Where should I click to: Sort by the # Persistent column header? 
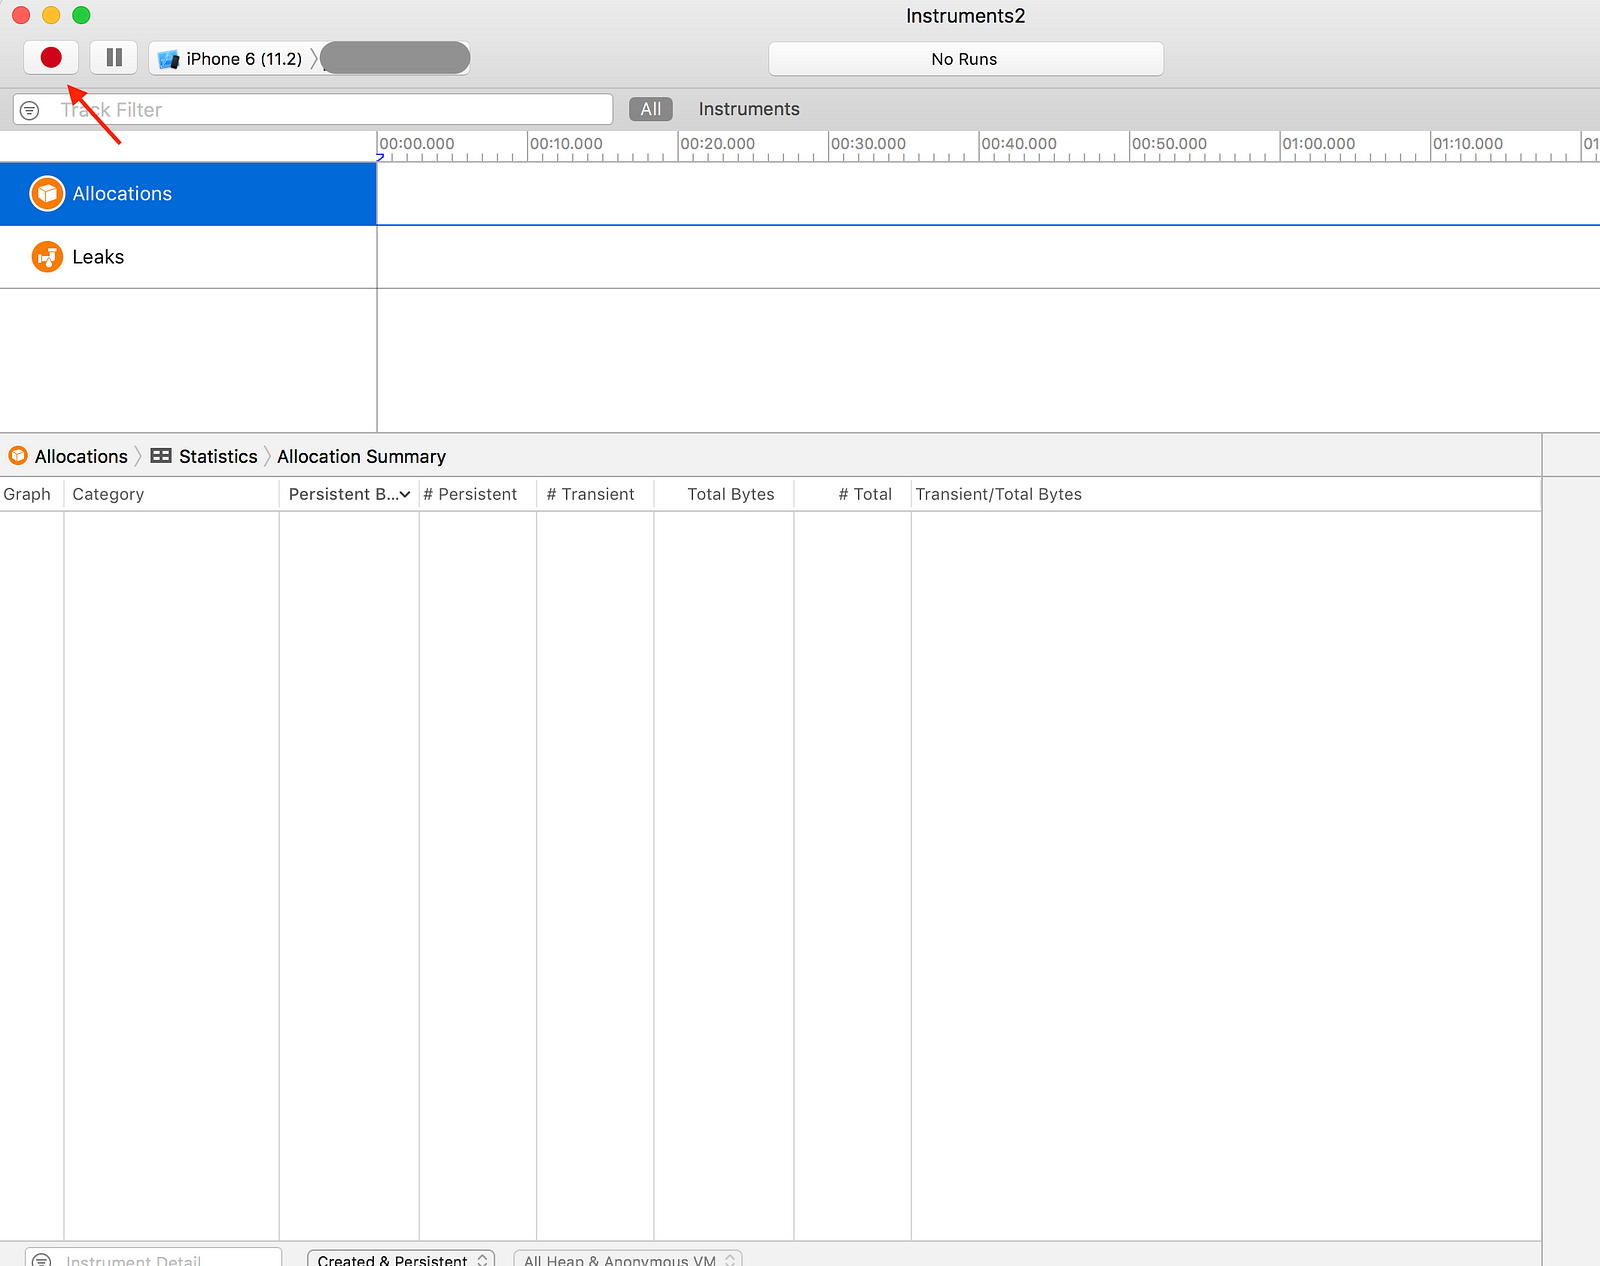coord(478,494)
